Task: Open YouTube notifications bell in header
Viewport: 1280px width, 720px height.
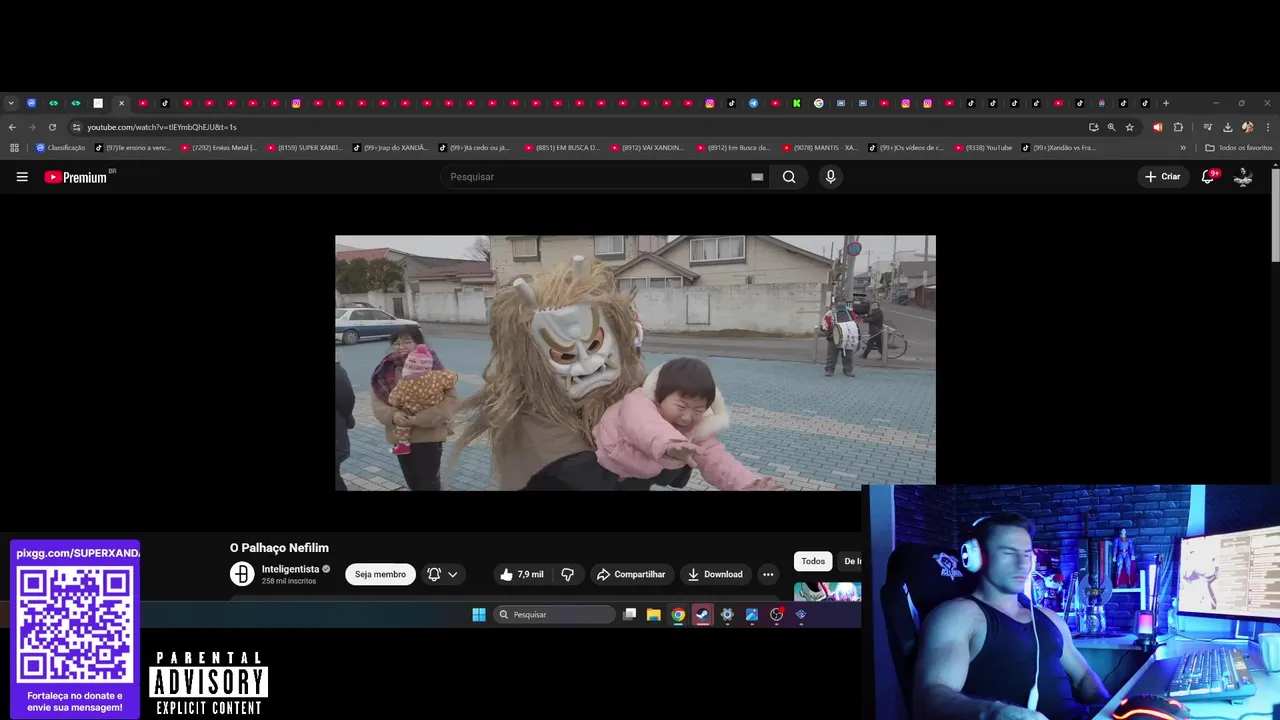Action: [1208, 177]
